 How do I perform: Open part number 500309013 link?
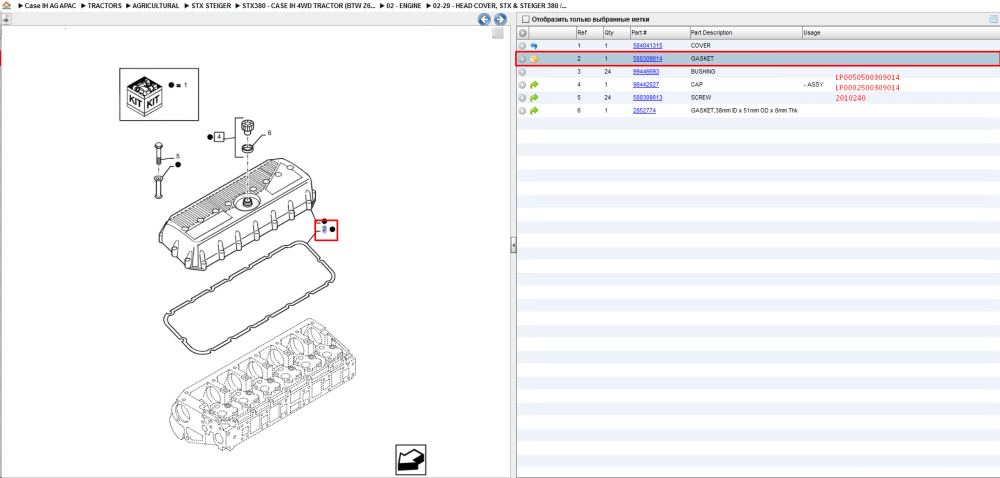647,98
